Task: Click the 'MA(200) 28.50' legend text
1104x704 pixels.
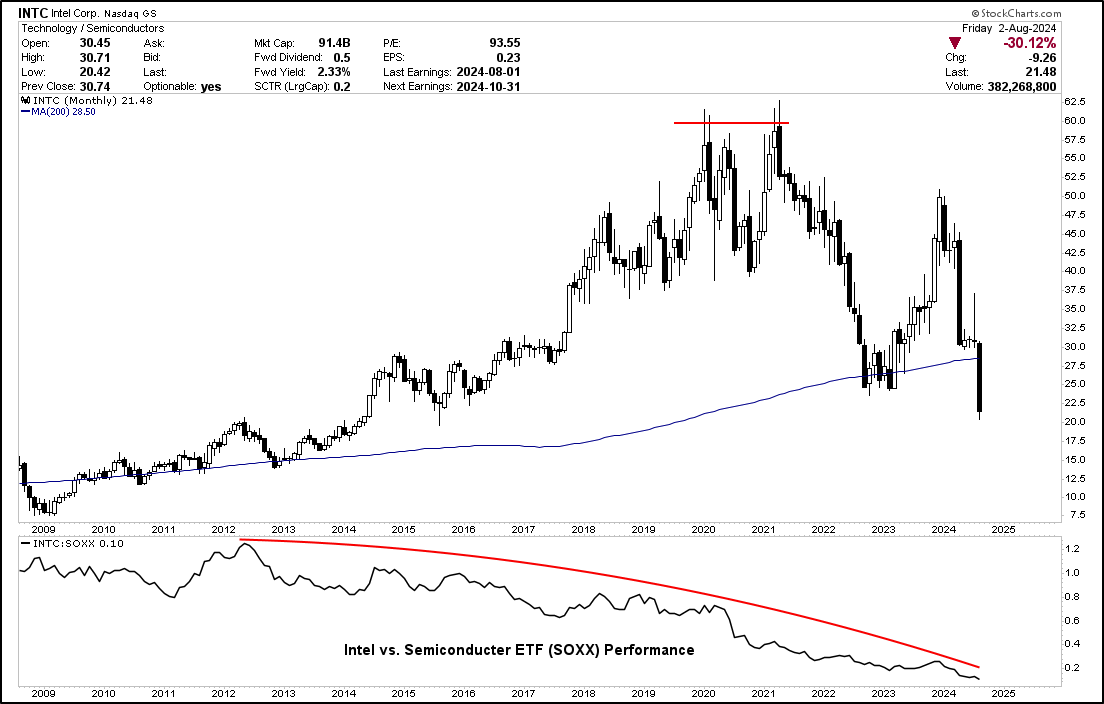Action: tap(63, 112)
